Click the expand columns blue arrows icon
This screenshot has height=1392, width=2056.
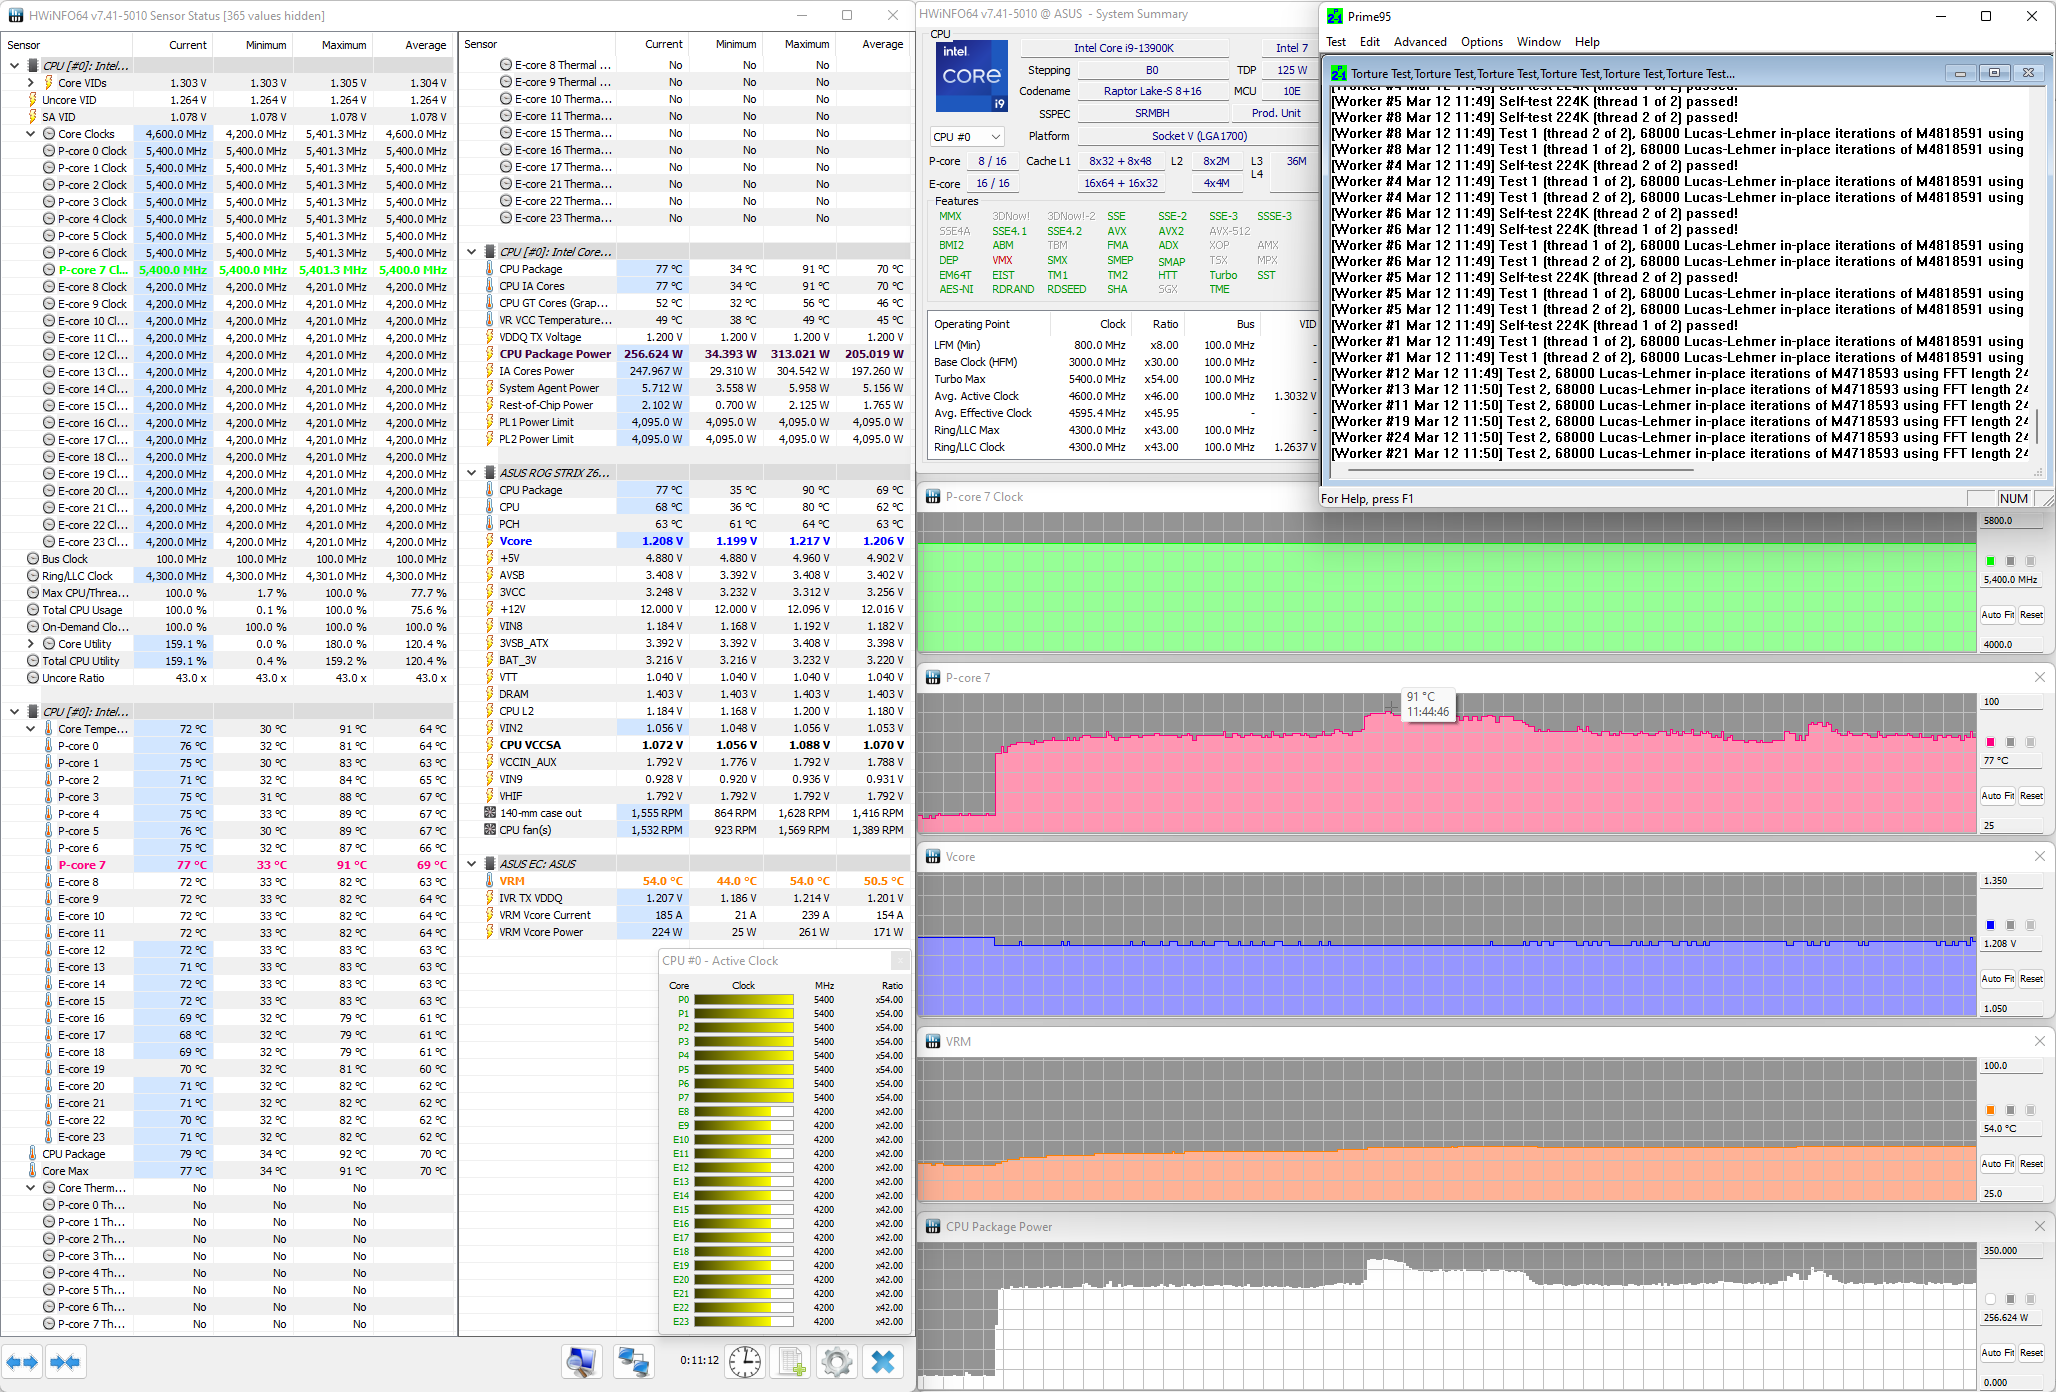[x=21, y=1362]
